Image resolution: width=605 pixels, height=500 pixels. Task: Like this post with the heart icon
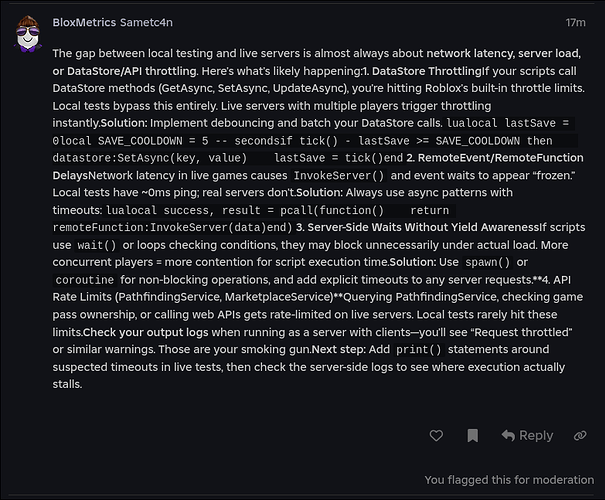pos(436,436)
